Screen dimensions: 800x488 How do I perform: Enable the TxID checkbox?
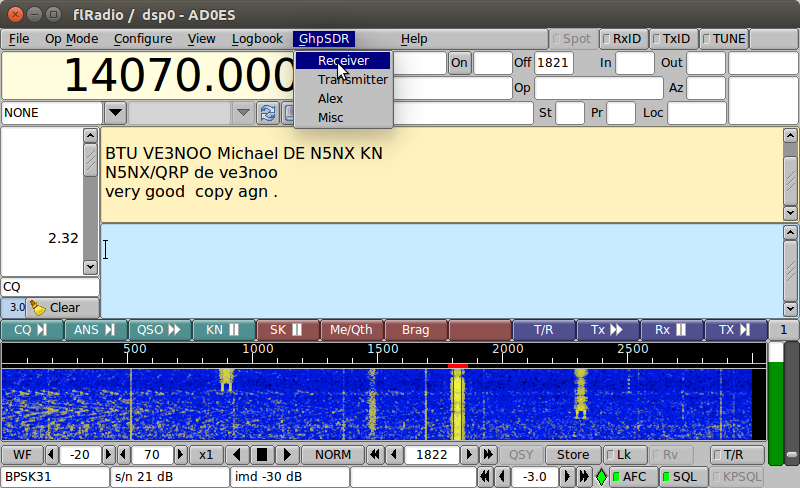[672, 39]
